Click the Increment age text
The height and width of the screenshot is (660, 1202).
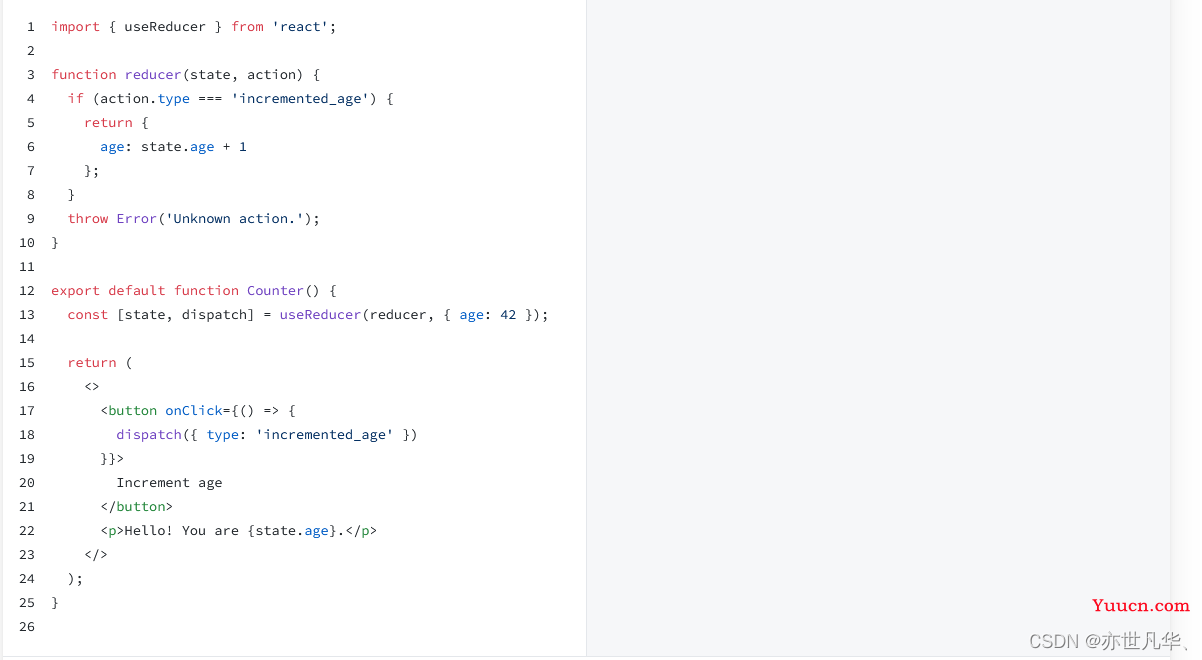click(x=169, y=483)
